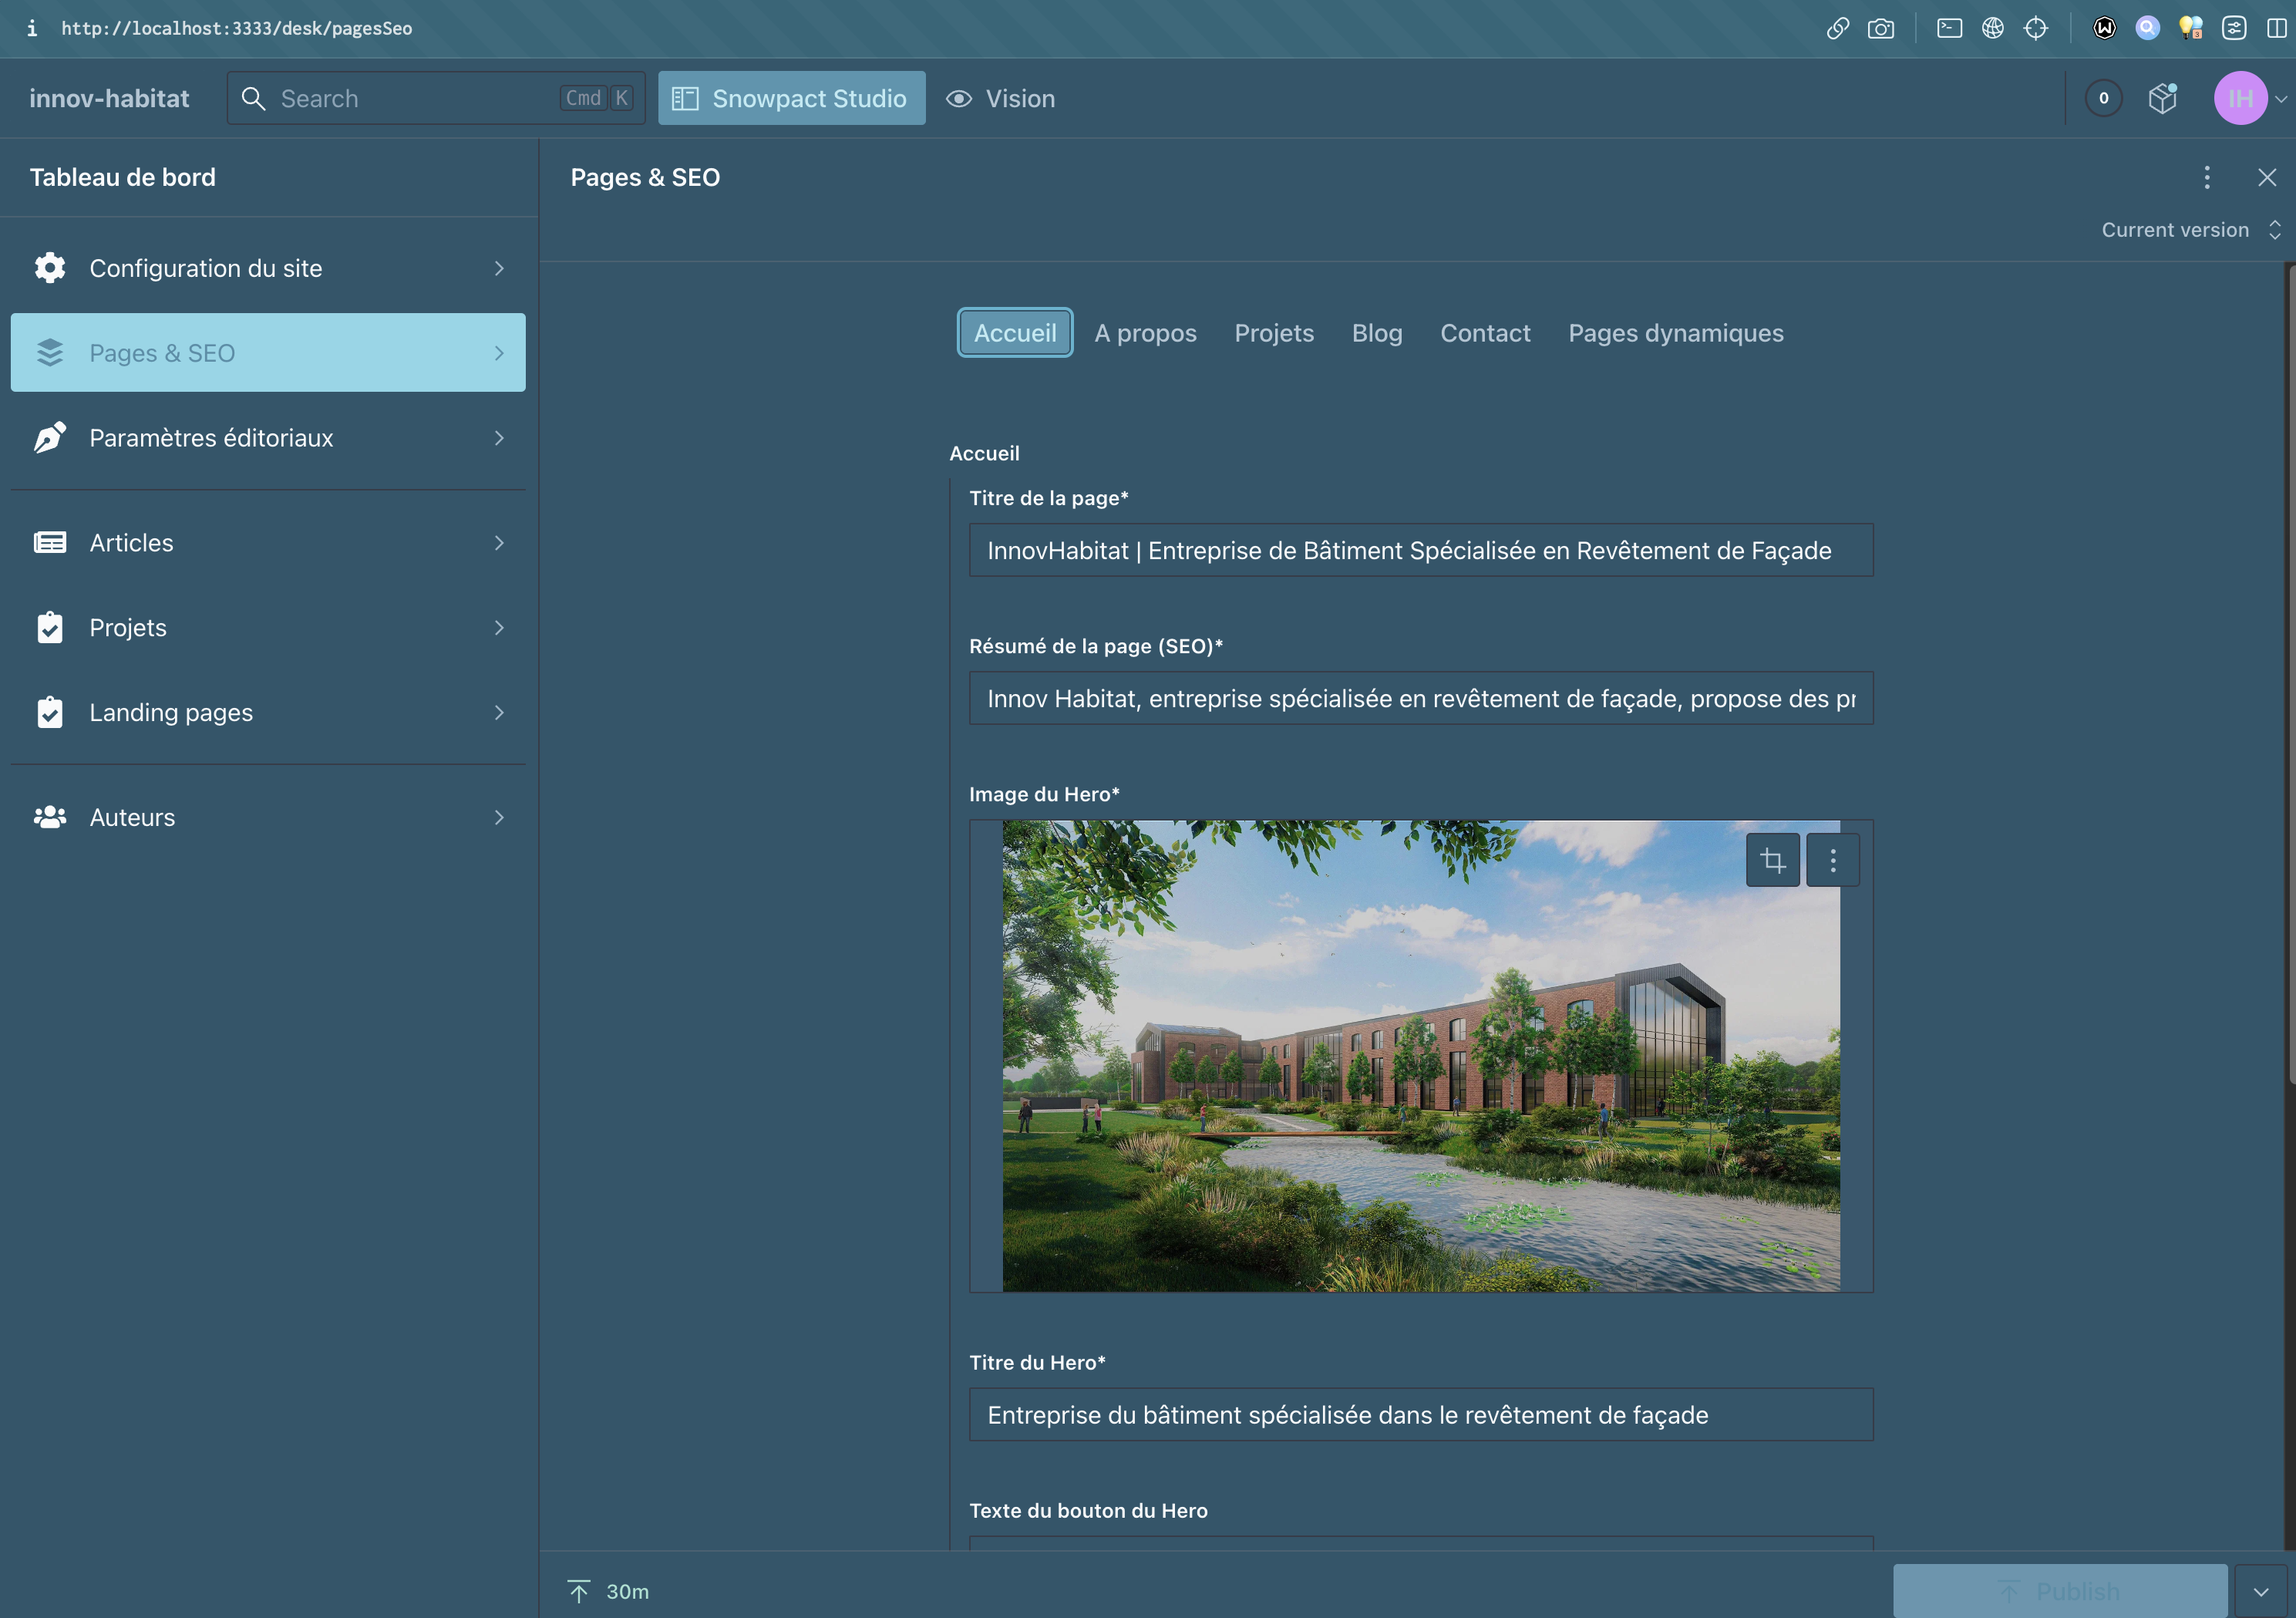Select the Blog tab
Screen dimensions: 2296x1618
pos(1377,332)
